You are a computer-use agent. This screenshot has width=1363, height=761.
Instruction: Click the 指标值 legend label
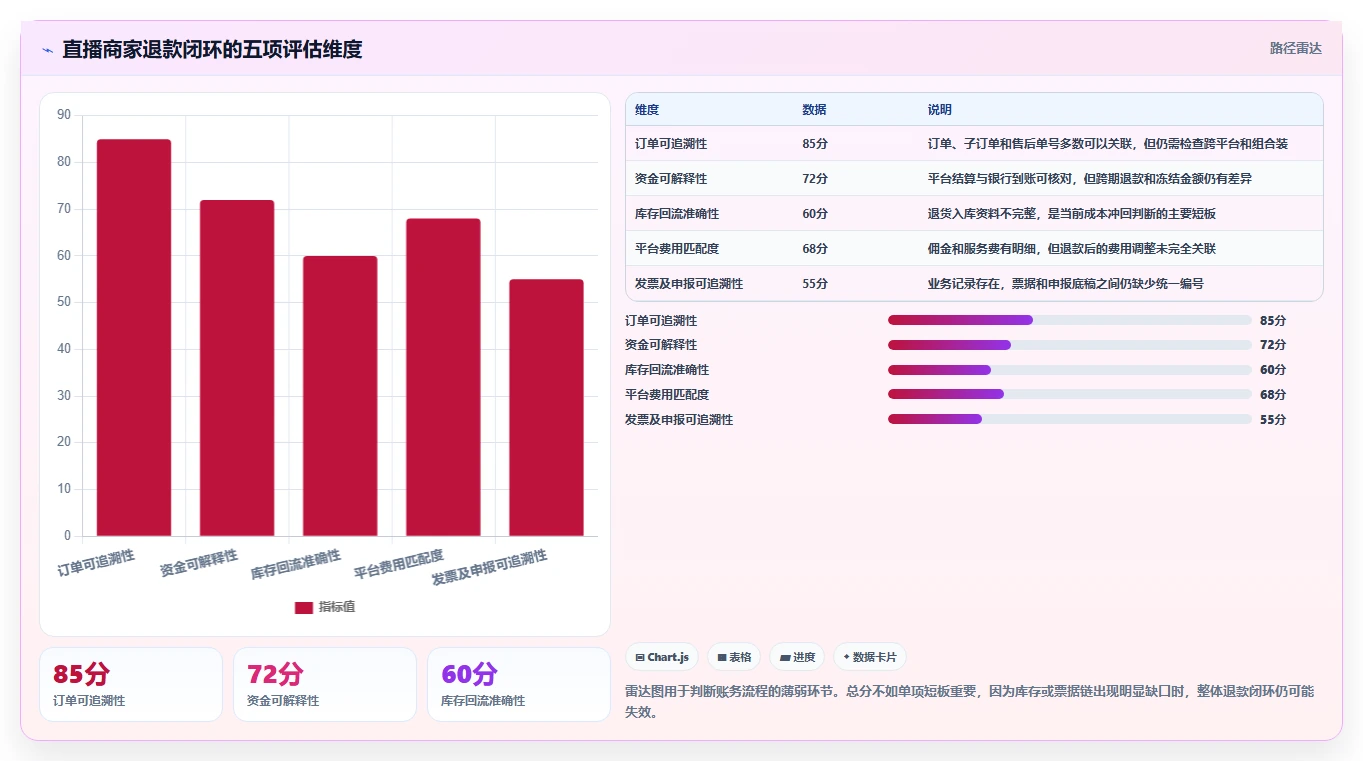click(x=337, y=608)
